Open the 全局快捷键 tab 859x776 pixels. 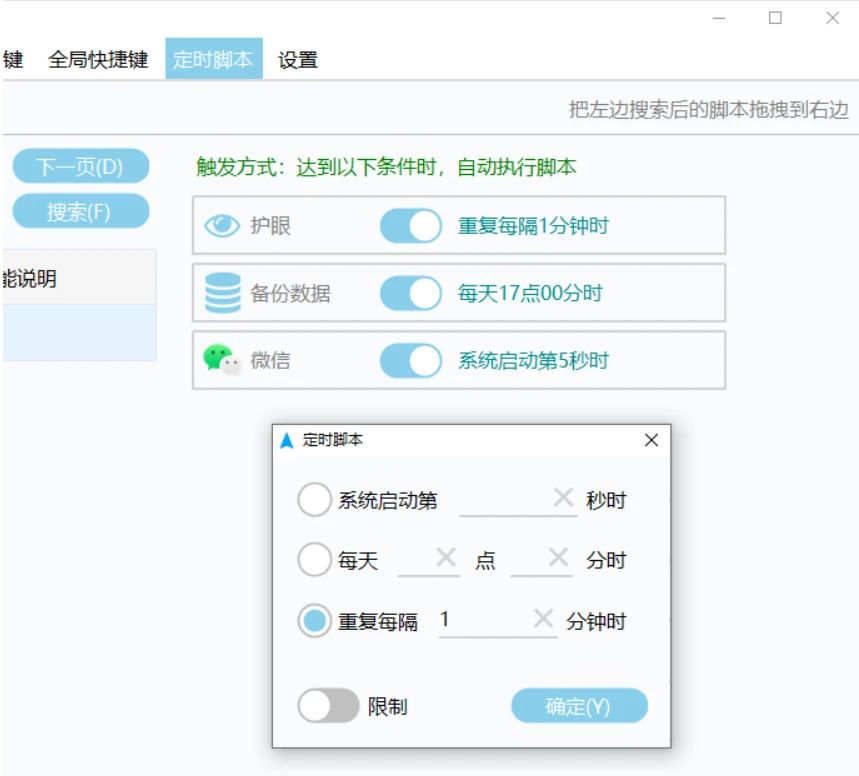tap(98, 60)
